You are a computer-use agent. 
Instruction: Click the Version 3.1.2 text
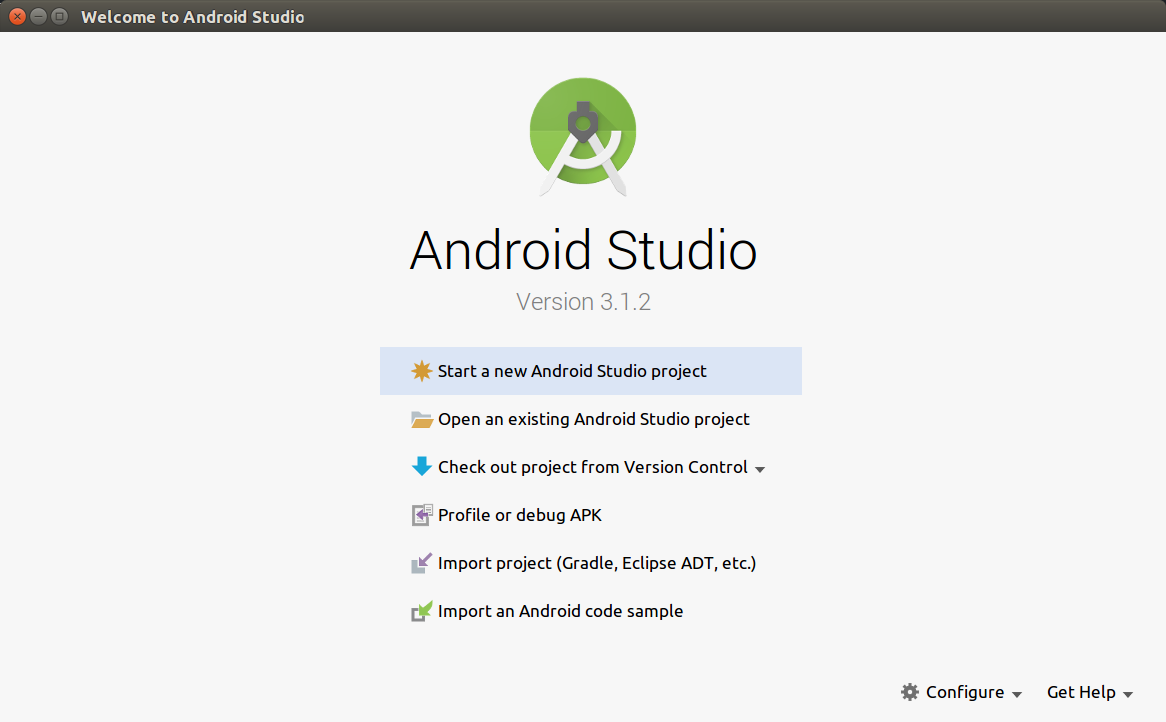(x=583, y=302)
